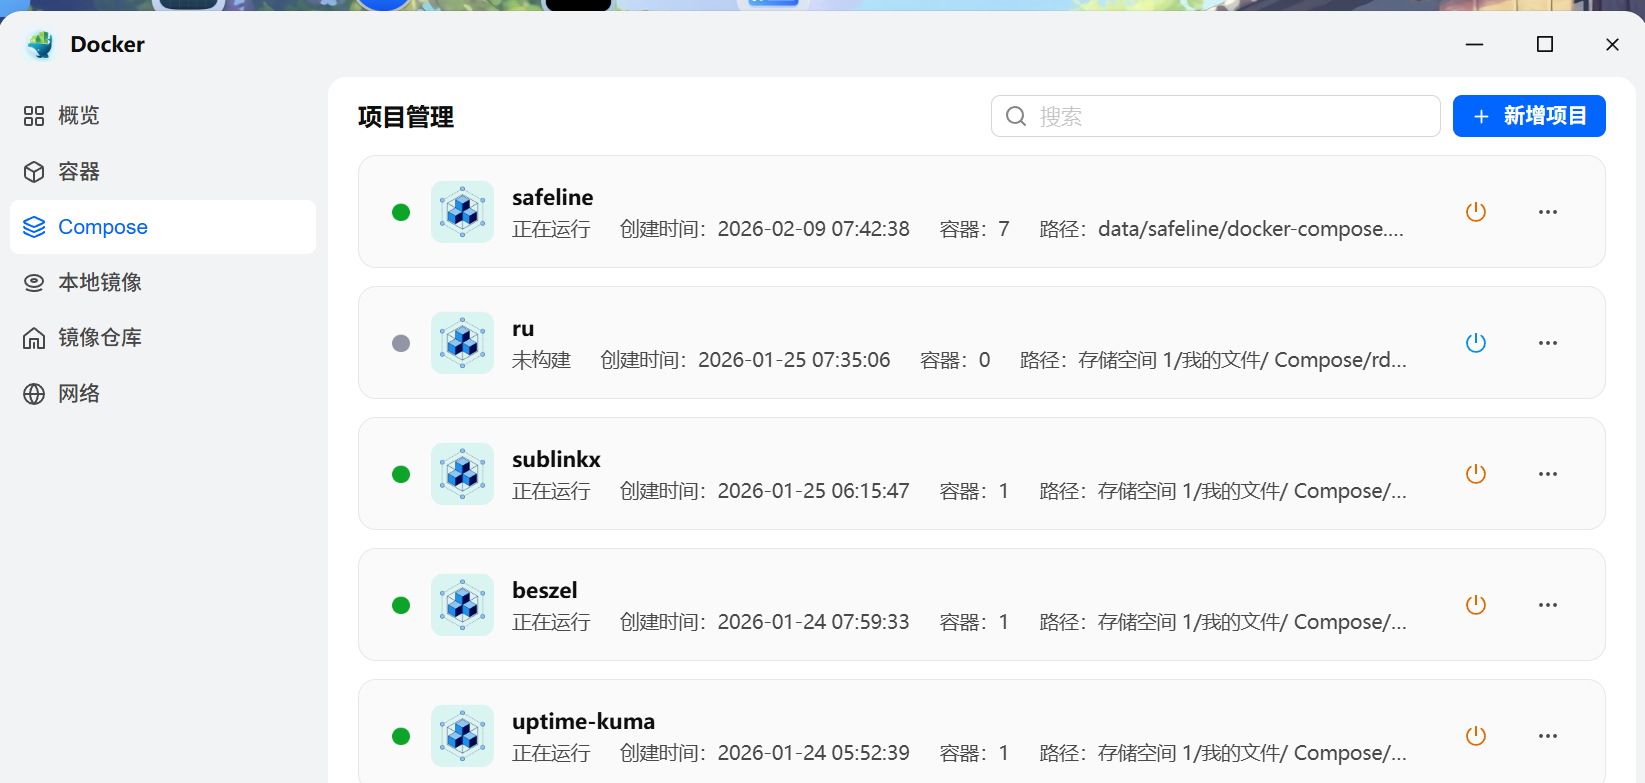Click the 容器 cube icon
Screen dimensions: 1645x783
34,172
